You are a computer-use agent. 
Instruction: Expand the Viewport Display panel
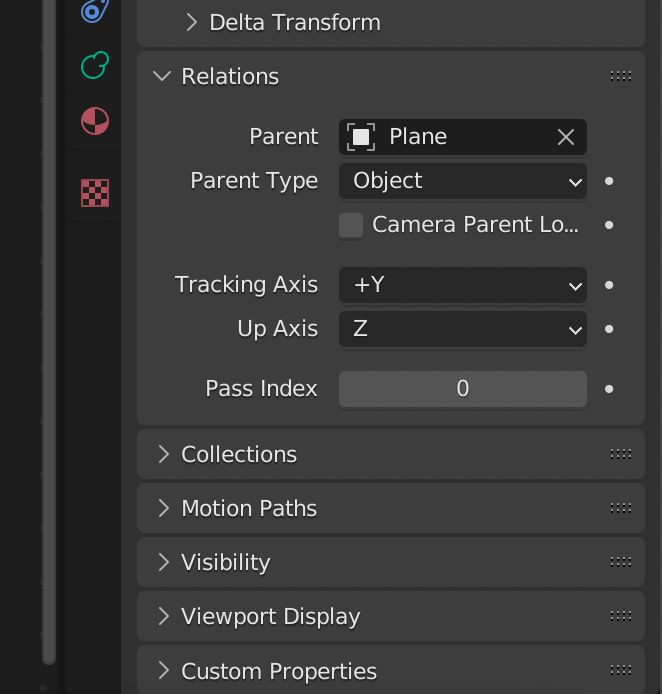tap(163, 616)
